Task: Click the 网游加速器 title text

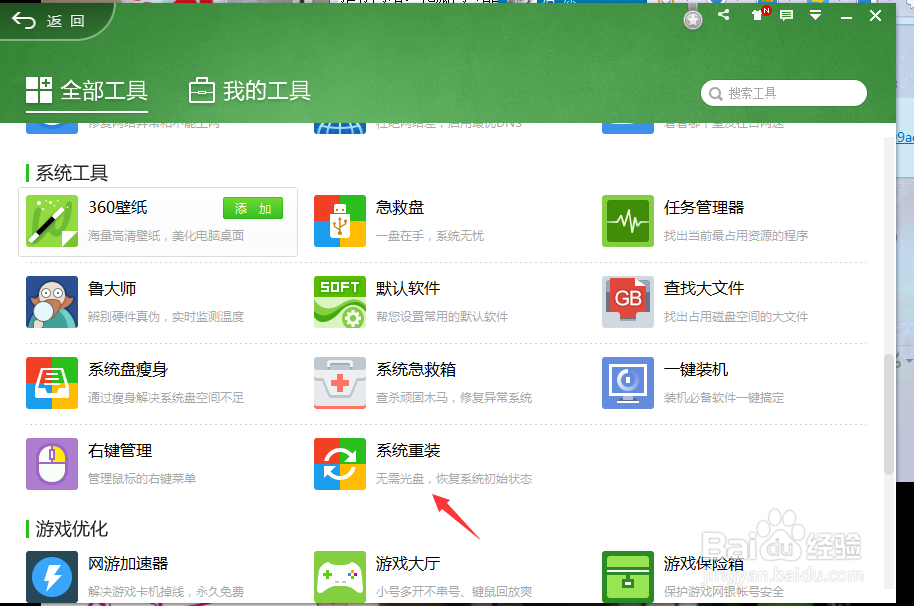Action: click(x=128, y=563)
